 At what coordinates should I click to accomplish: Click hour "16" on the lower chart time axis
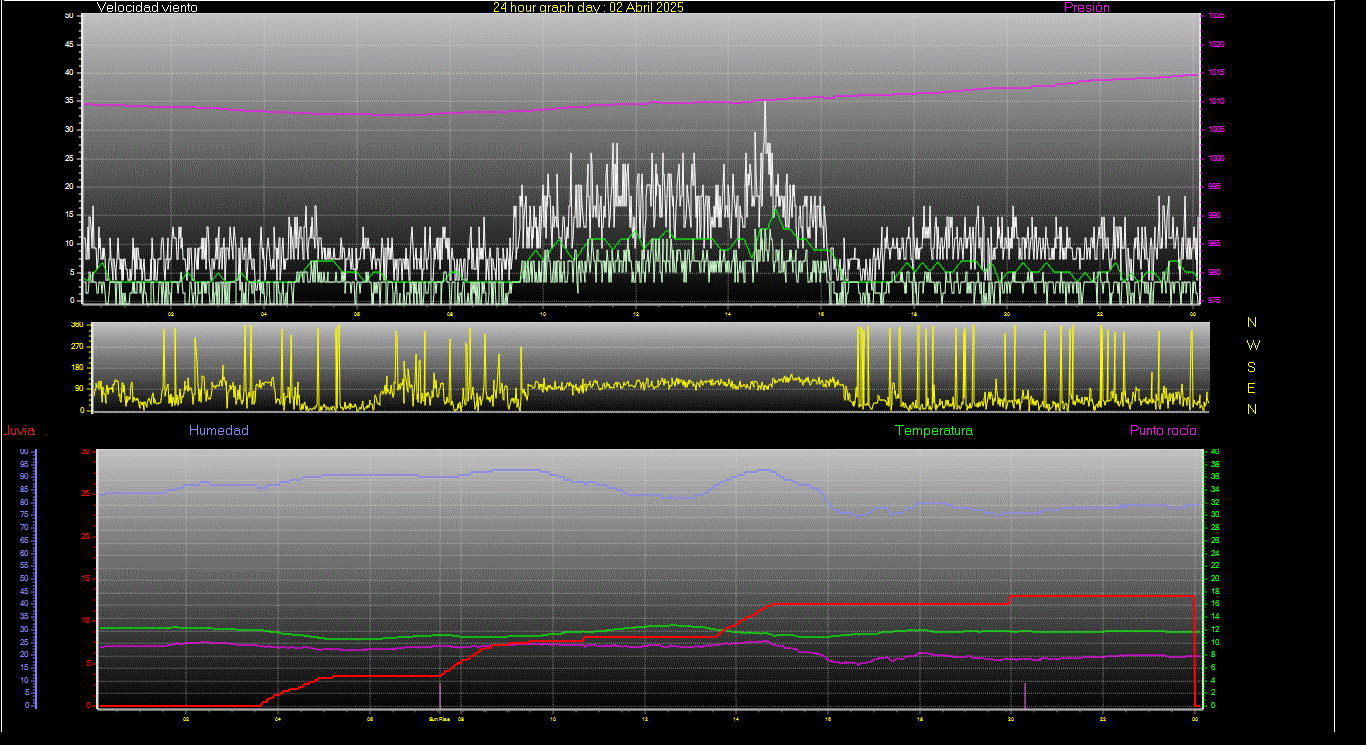point(828,718)
